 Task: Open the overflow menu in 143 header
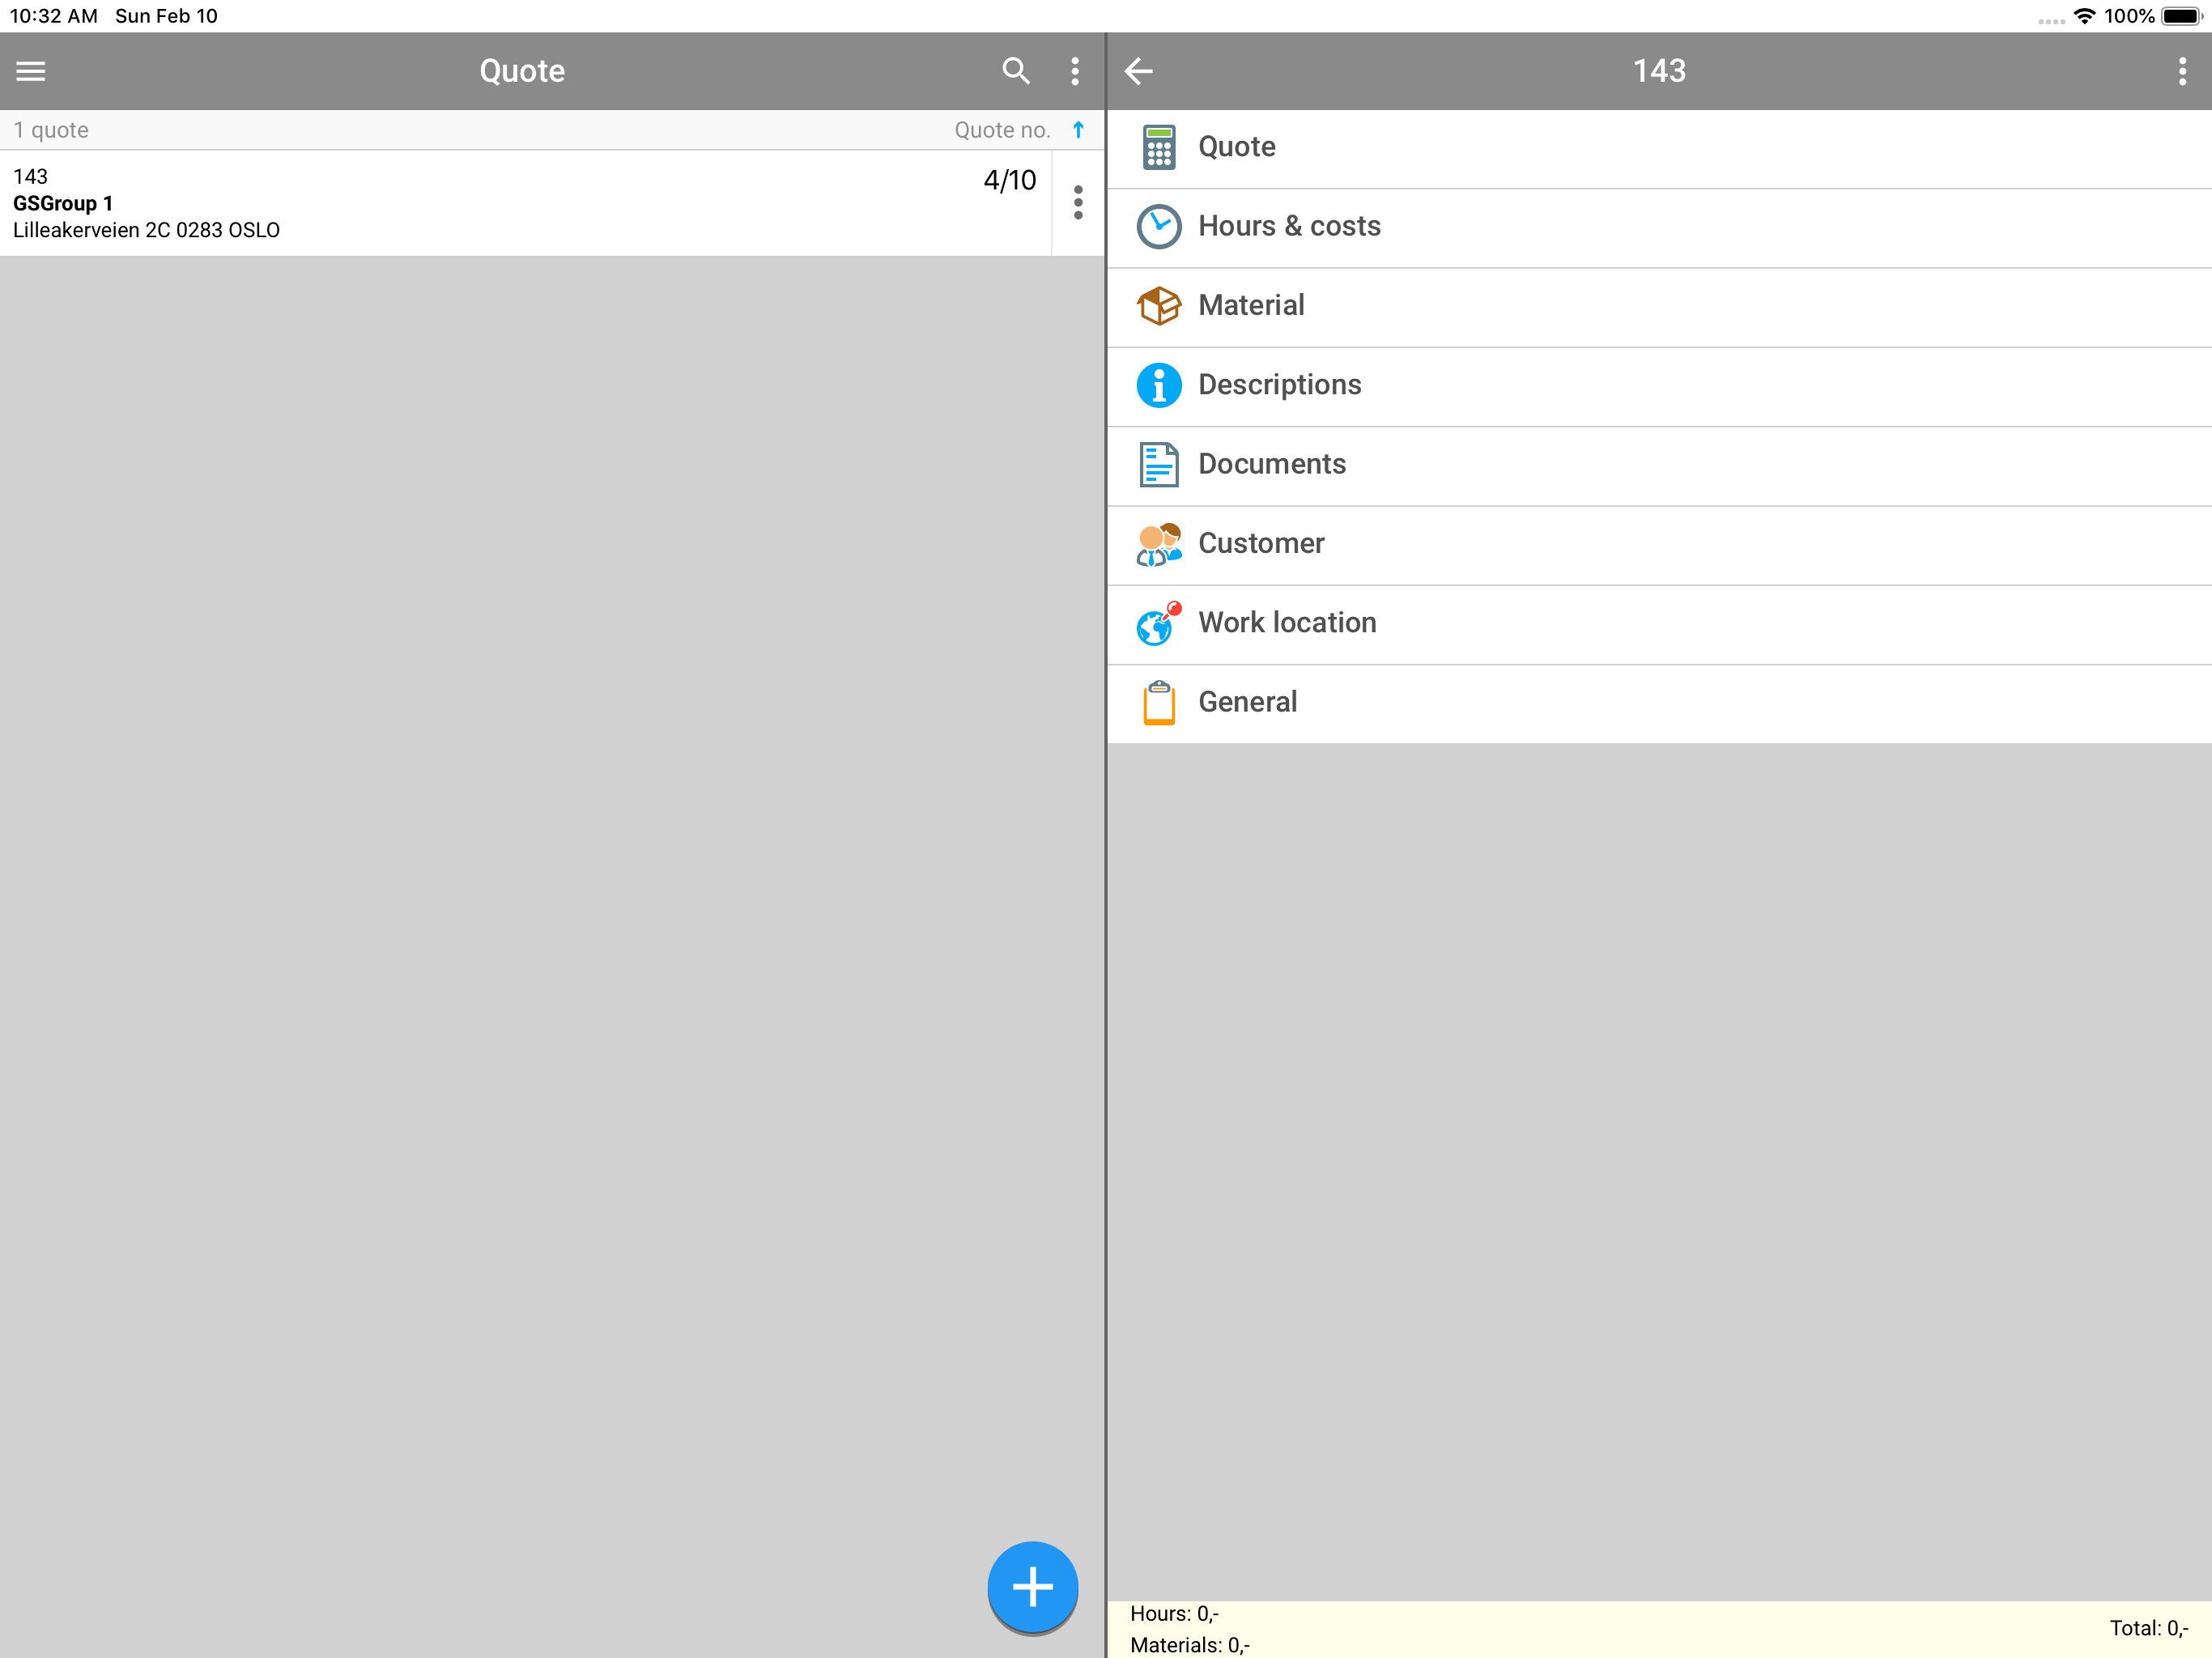point(2182,71)
